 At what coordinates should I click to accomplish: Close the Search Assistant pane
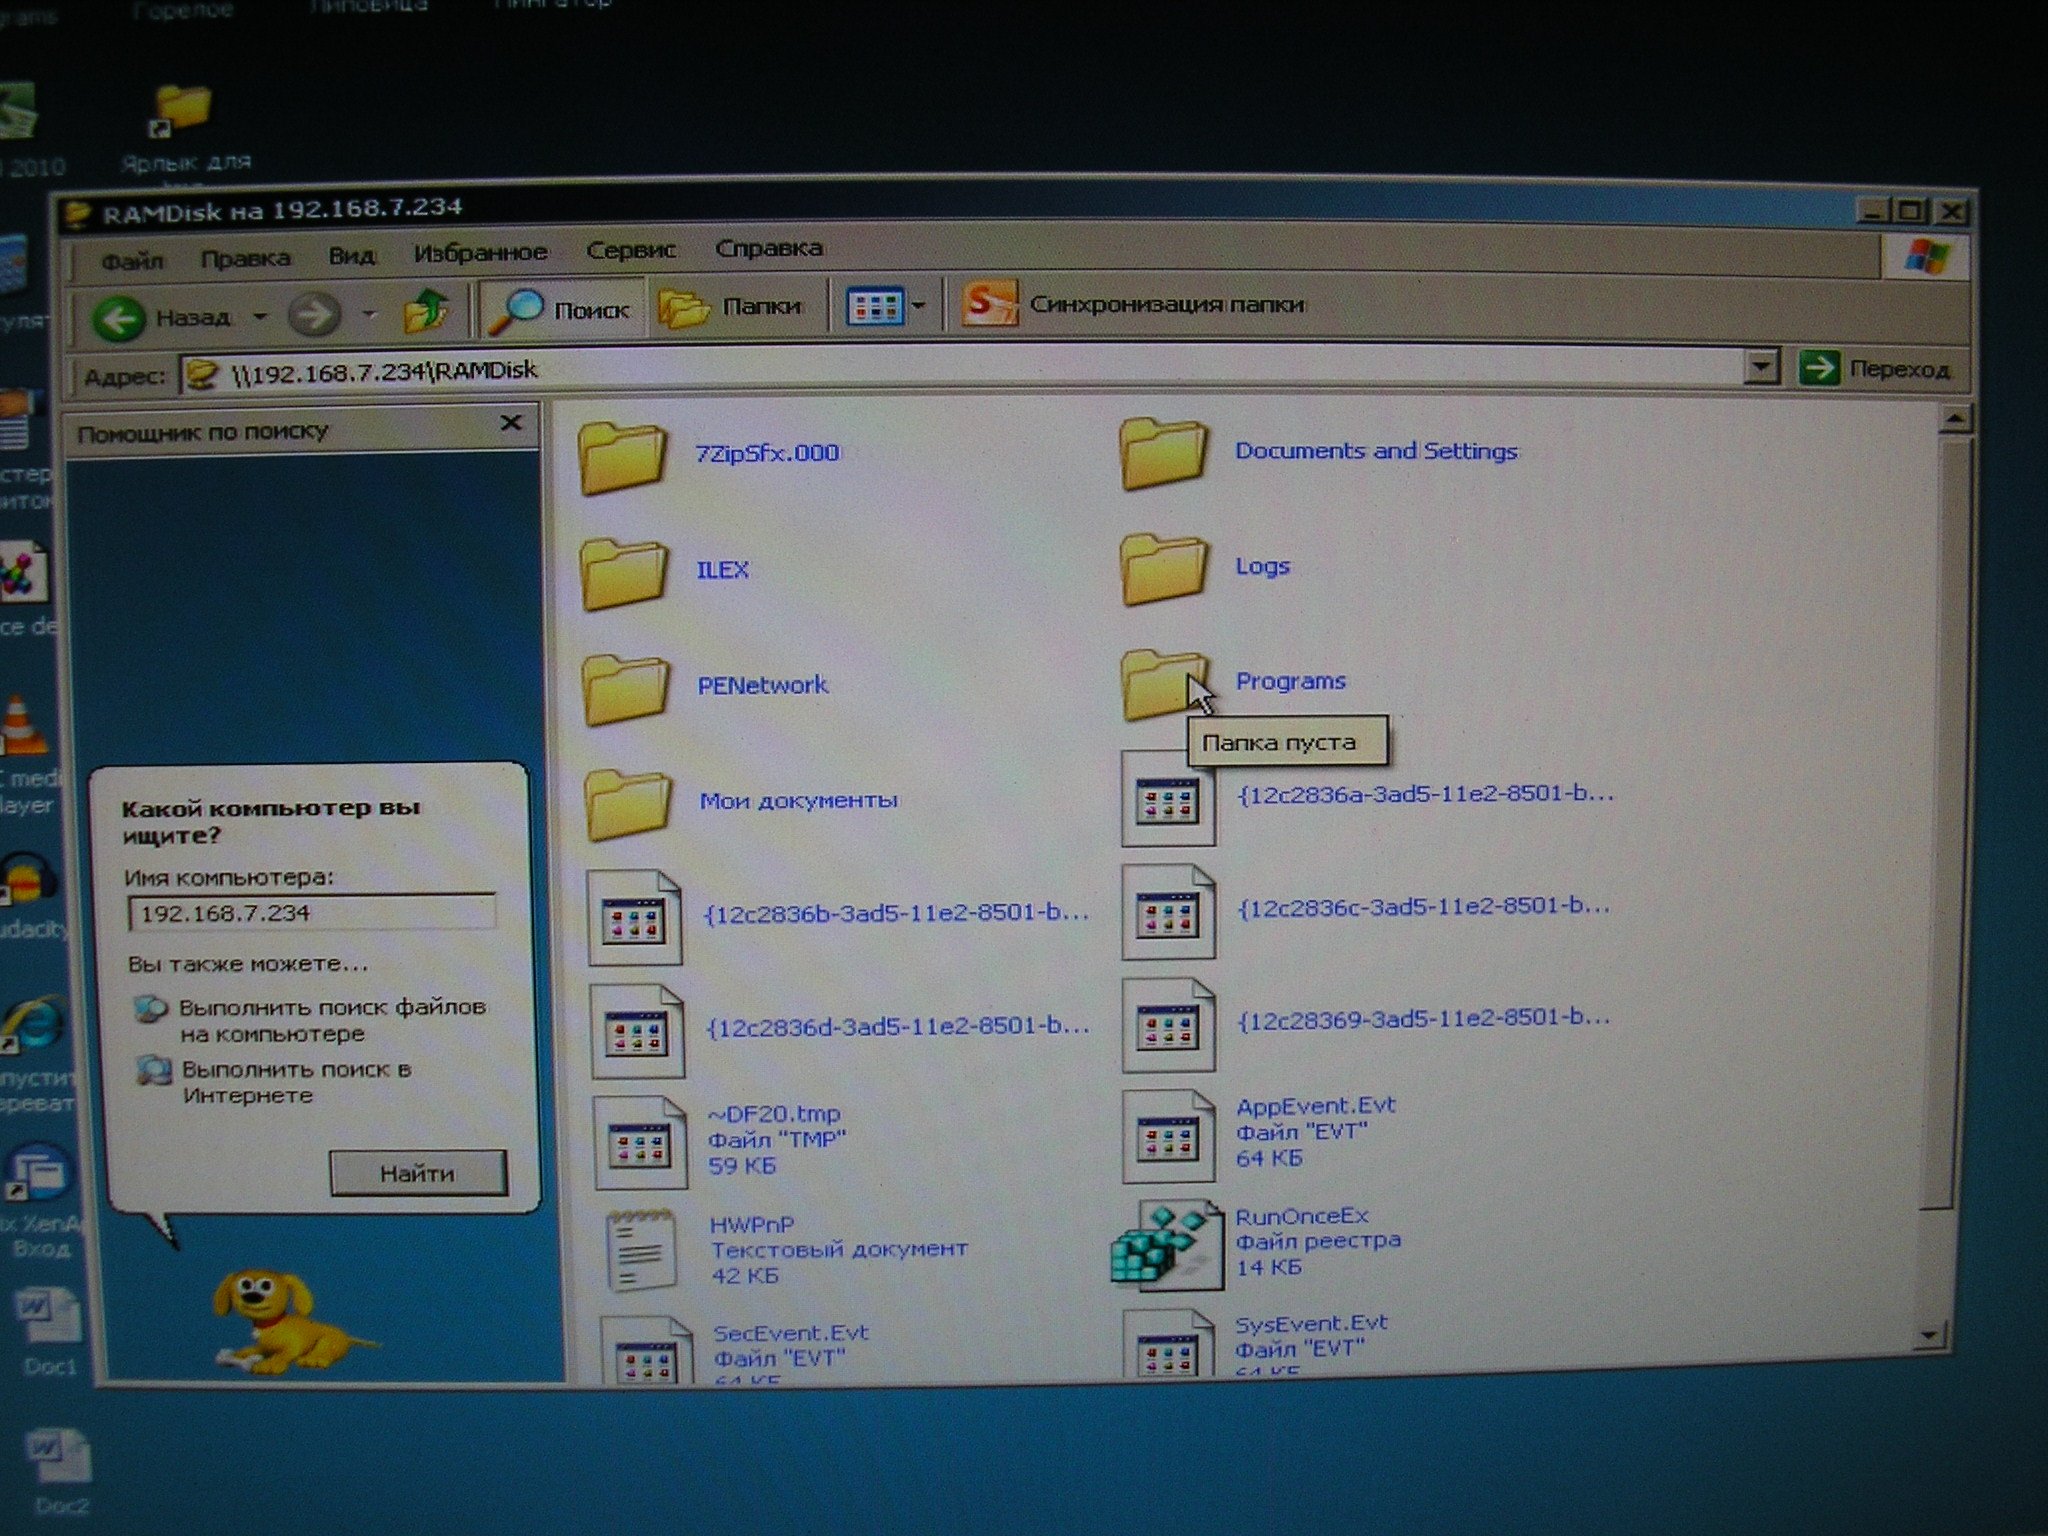(511, 423)
